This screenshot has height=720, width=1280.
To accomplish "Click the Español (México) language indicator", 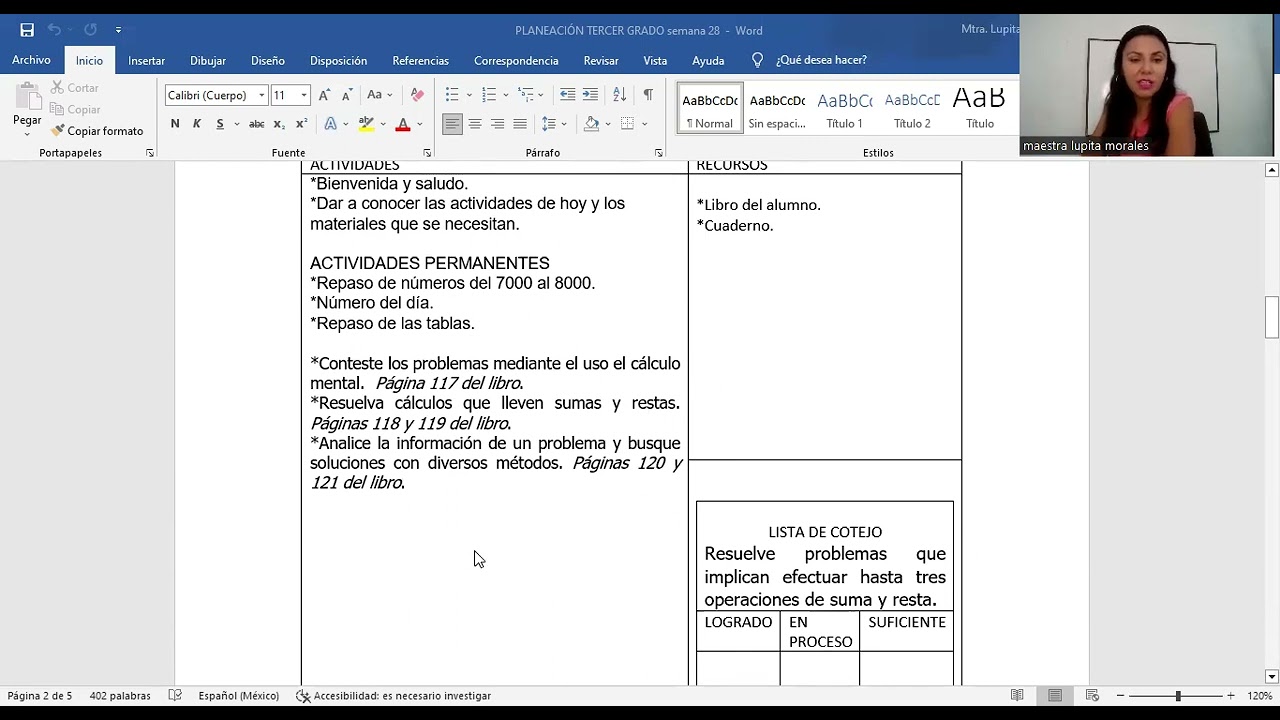I will (238, 695).
